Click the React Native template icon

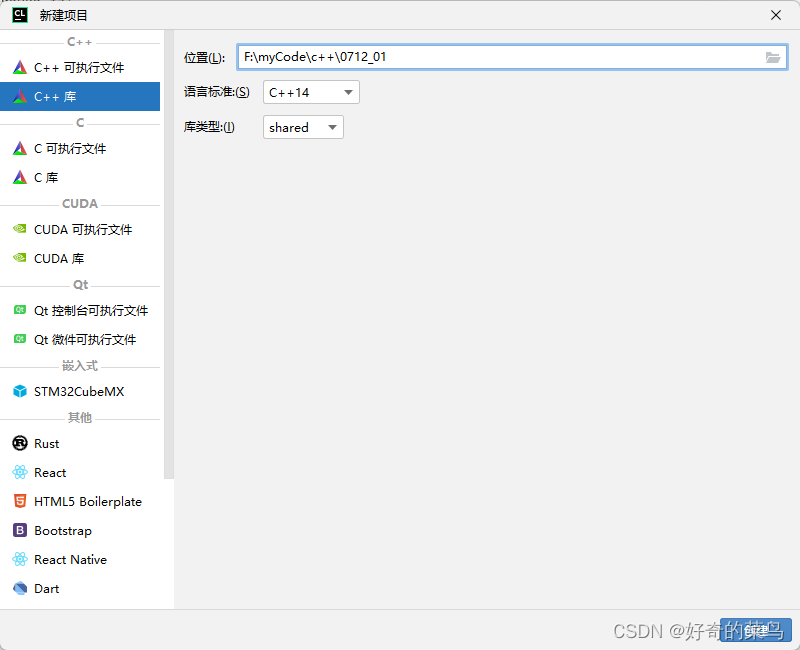pyautogui.click(x=21, y=559)
